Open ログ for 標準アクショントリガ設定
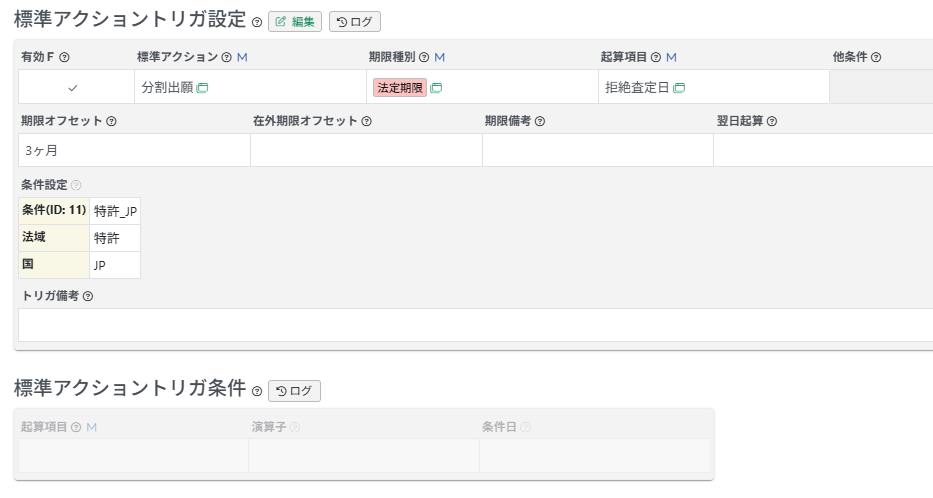The height and width of the screenshot is (498, 933). 355,22
